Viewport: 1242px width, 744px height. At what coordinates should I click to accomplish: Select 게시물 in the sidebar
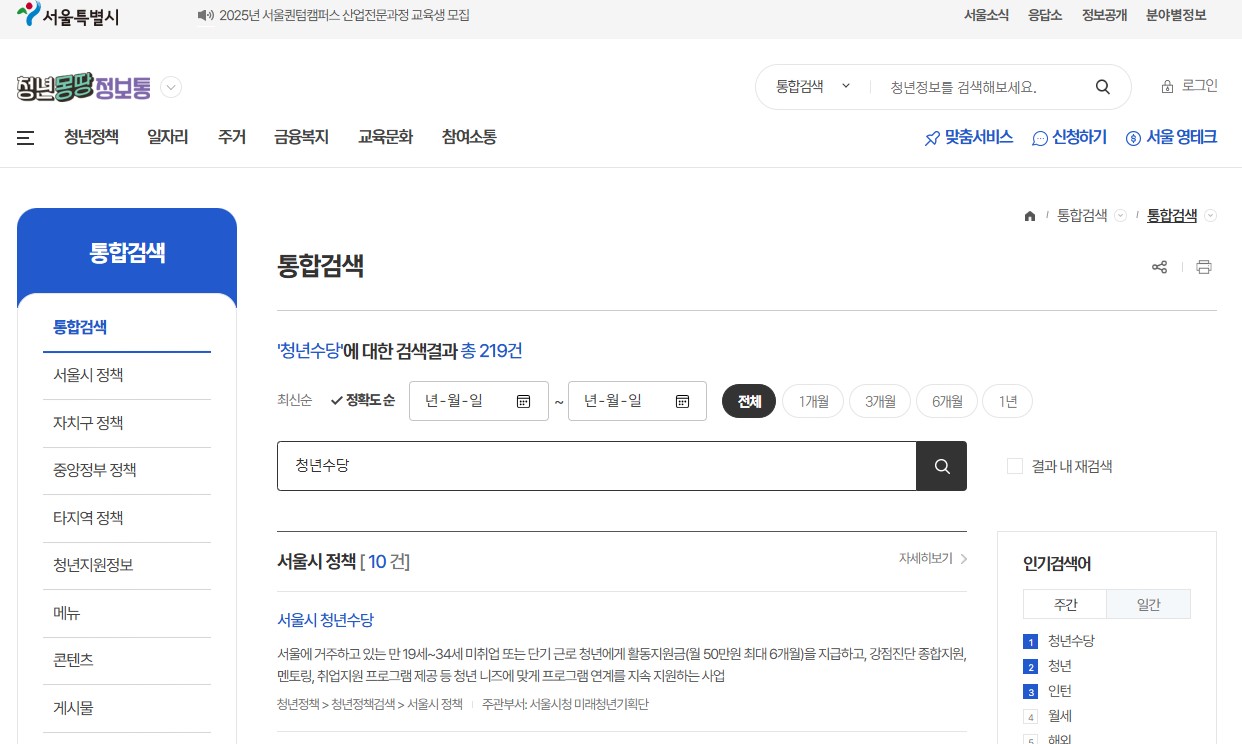pos(127,708)
